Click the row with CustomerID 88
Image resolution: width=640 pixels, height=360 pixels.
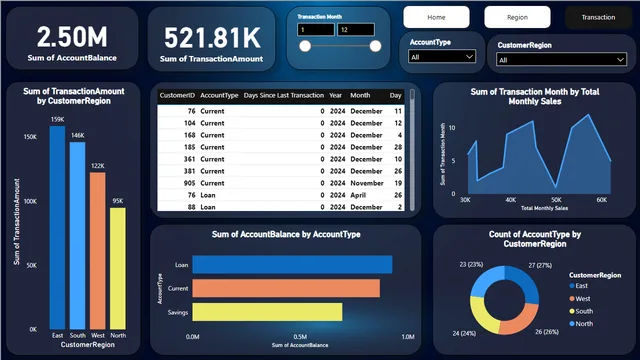pos(281,207)
